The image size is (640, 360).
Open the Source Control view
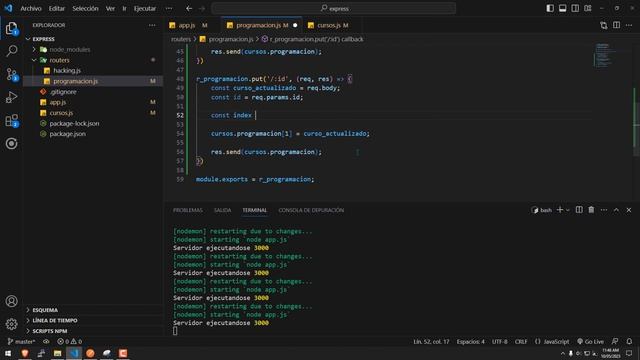coord(11,74)
